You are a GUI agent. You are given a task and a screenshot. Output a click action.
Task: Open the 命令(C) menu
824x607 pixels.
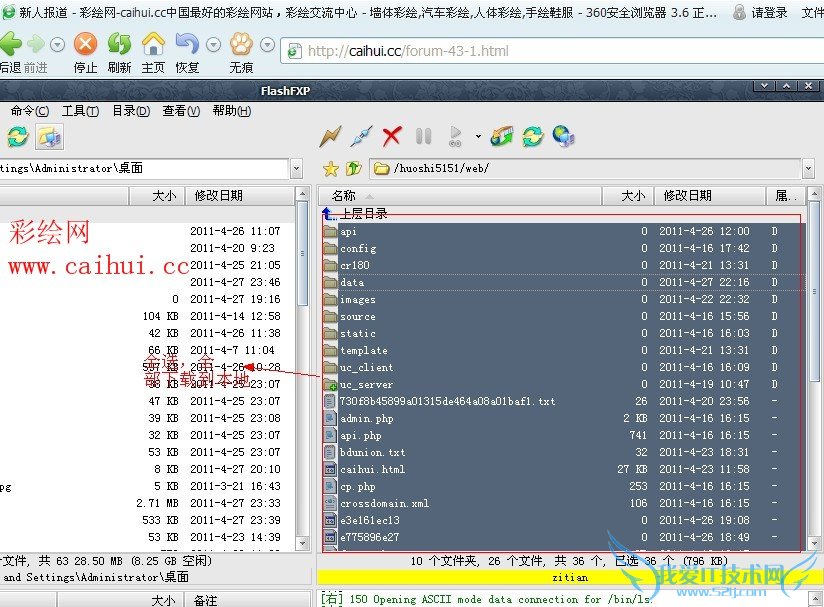29,111
